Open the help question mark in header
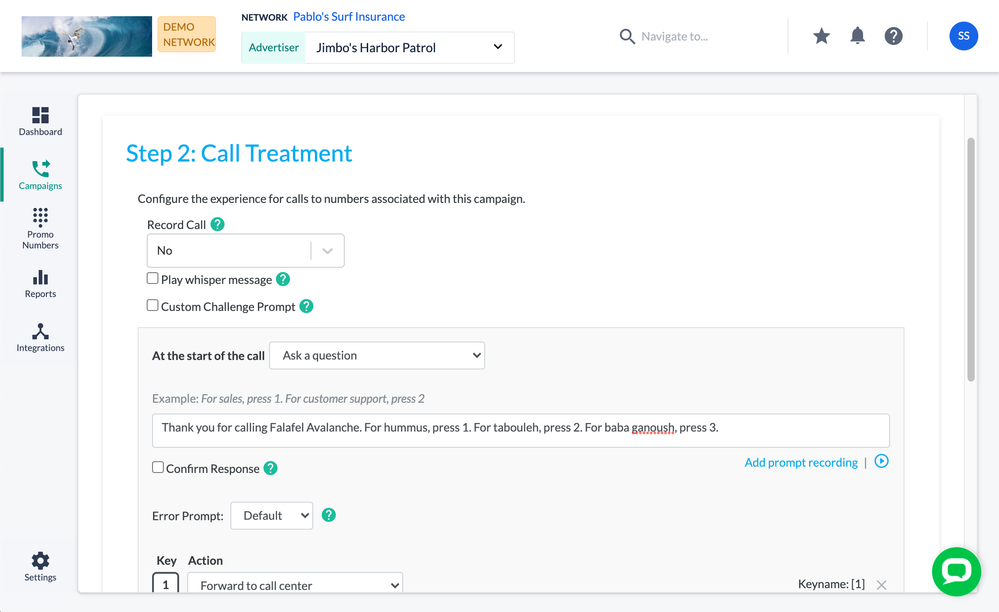The width and height of the screenshot is (999, 612). click(x=894, y=36)
